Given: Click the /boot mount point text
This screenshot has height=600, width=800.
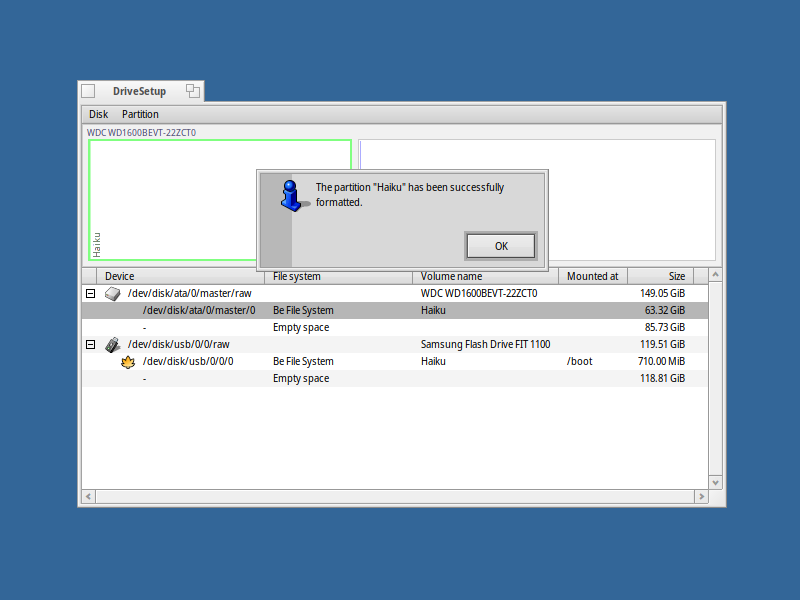Looking at the screenshot, I should pos(580,362).
